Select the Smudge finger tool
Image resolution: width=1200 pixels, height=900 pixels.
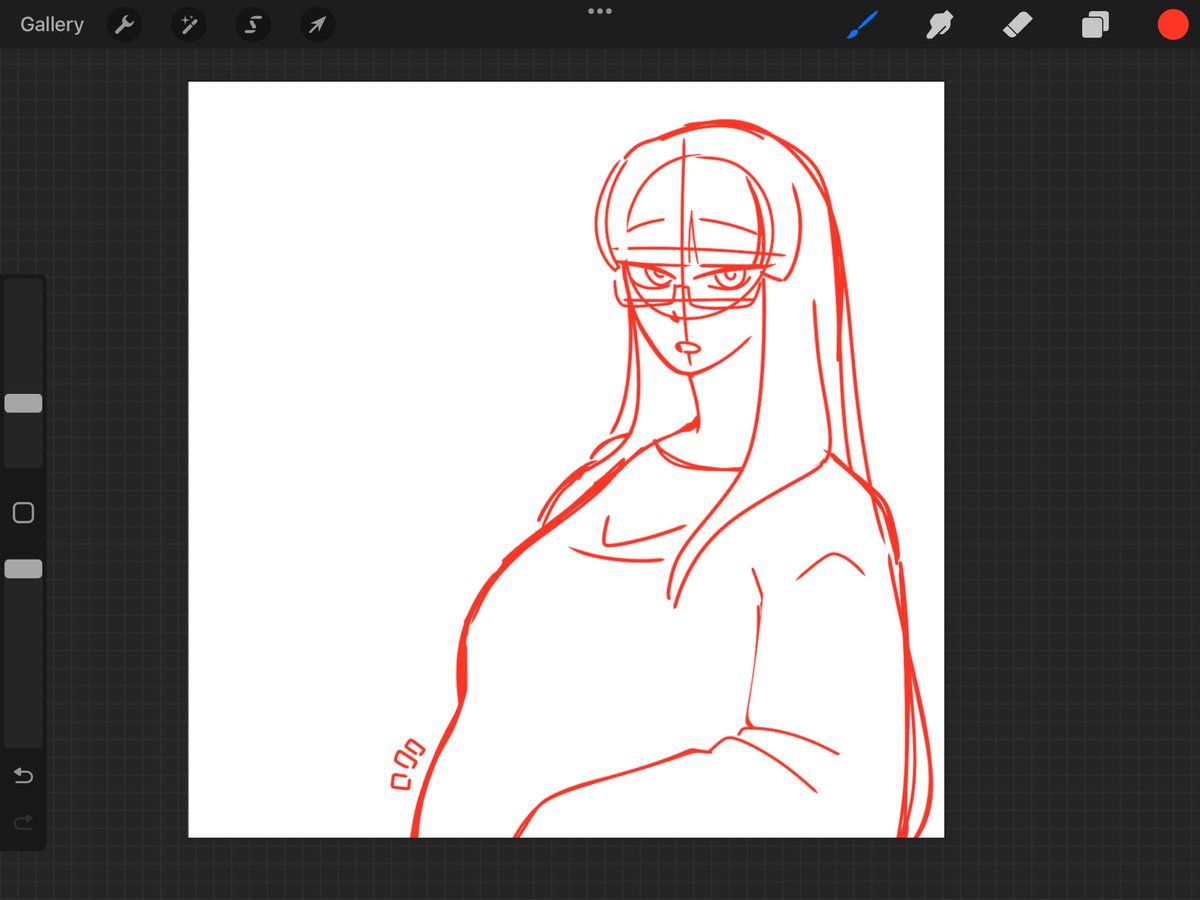click(939, 25)
